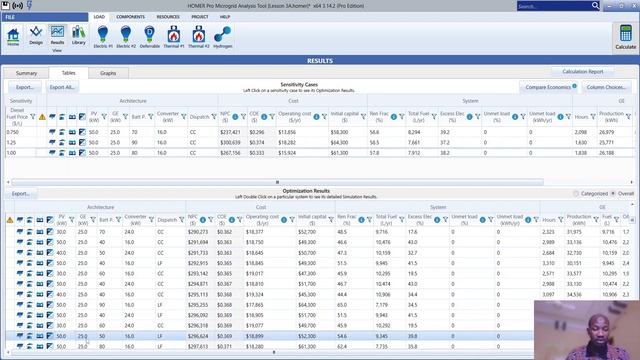Image resolution: width=640 pixels, height=360 pixels.
Task: Open Electric #1 load
Action: 103,36
